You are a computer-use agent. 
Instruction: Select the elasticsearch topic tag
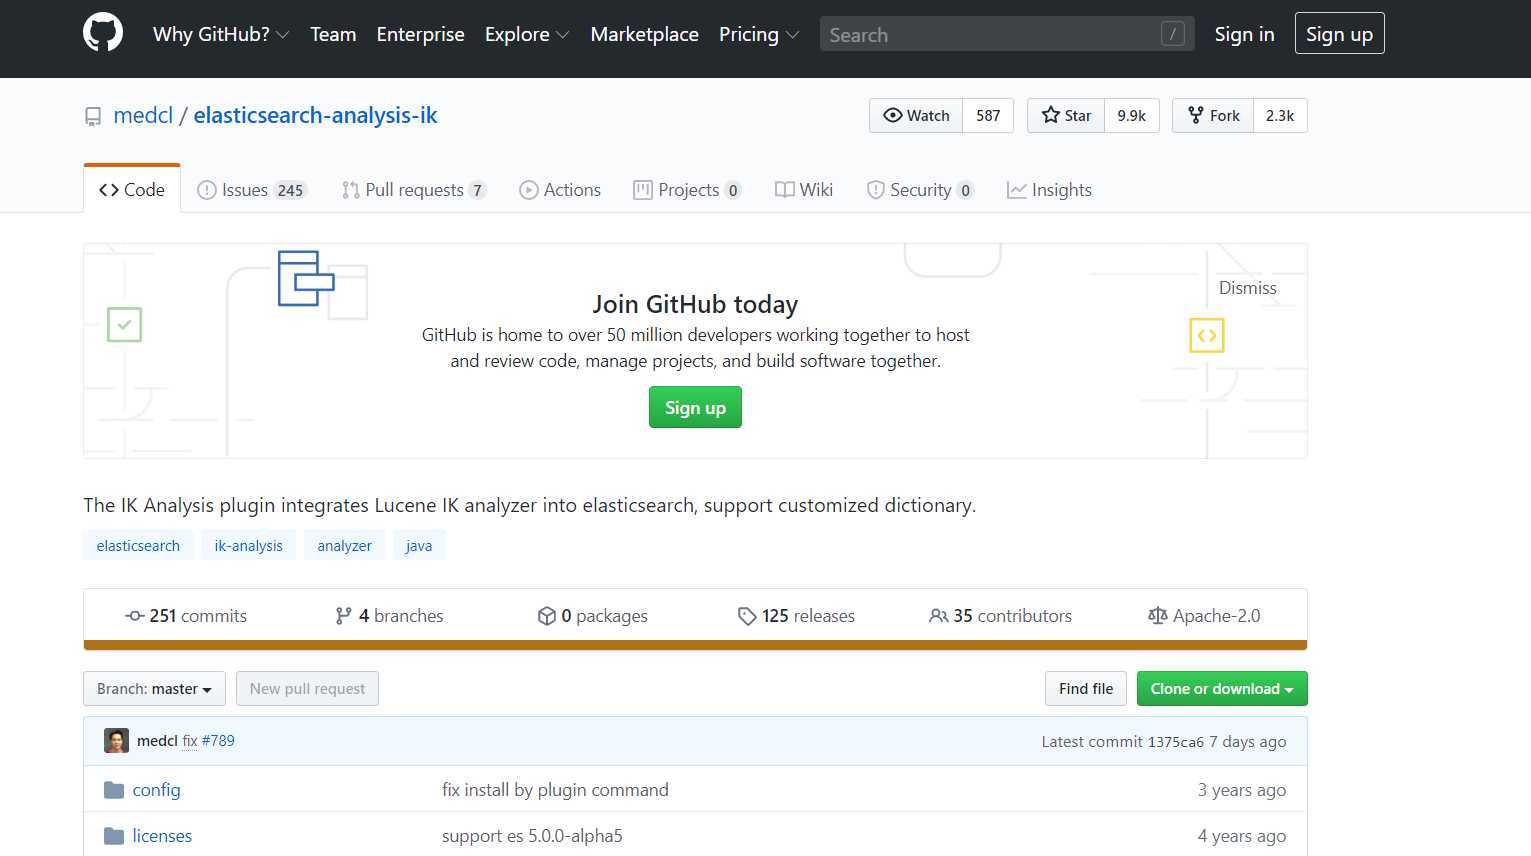pyautogui.click(x=138, y=545)
